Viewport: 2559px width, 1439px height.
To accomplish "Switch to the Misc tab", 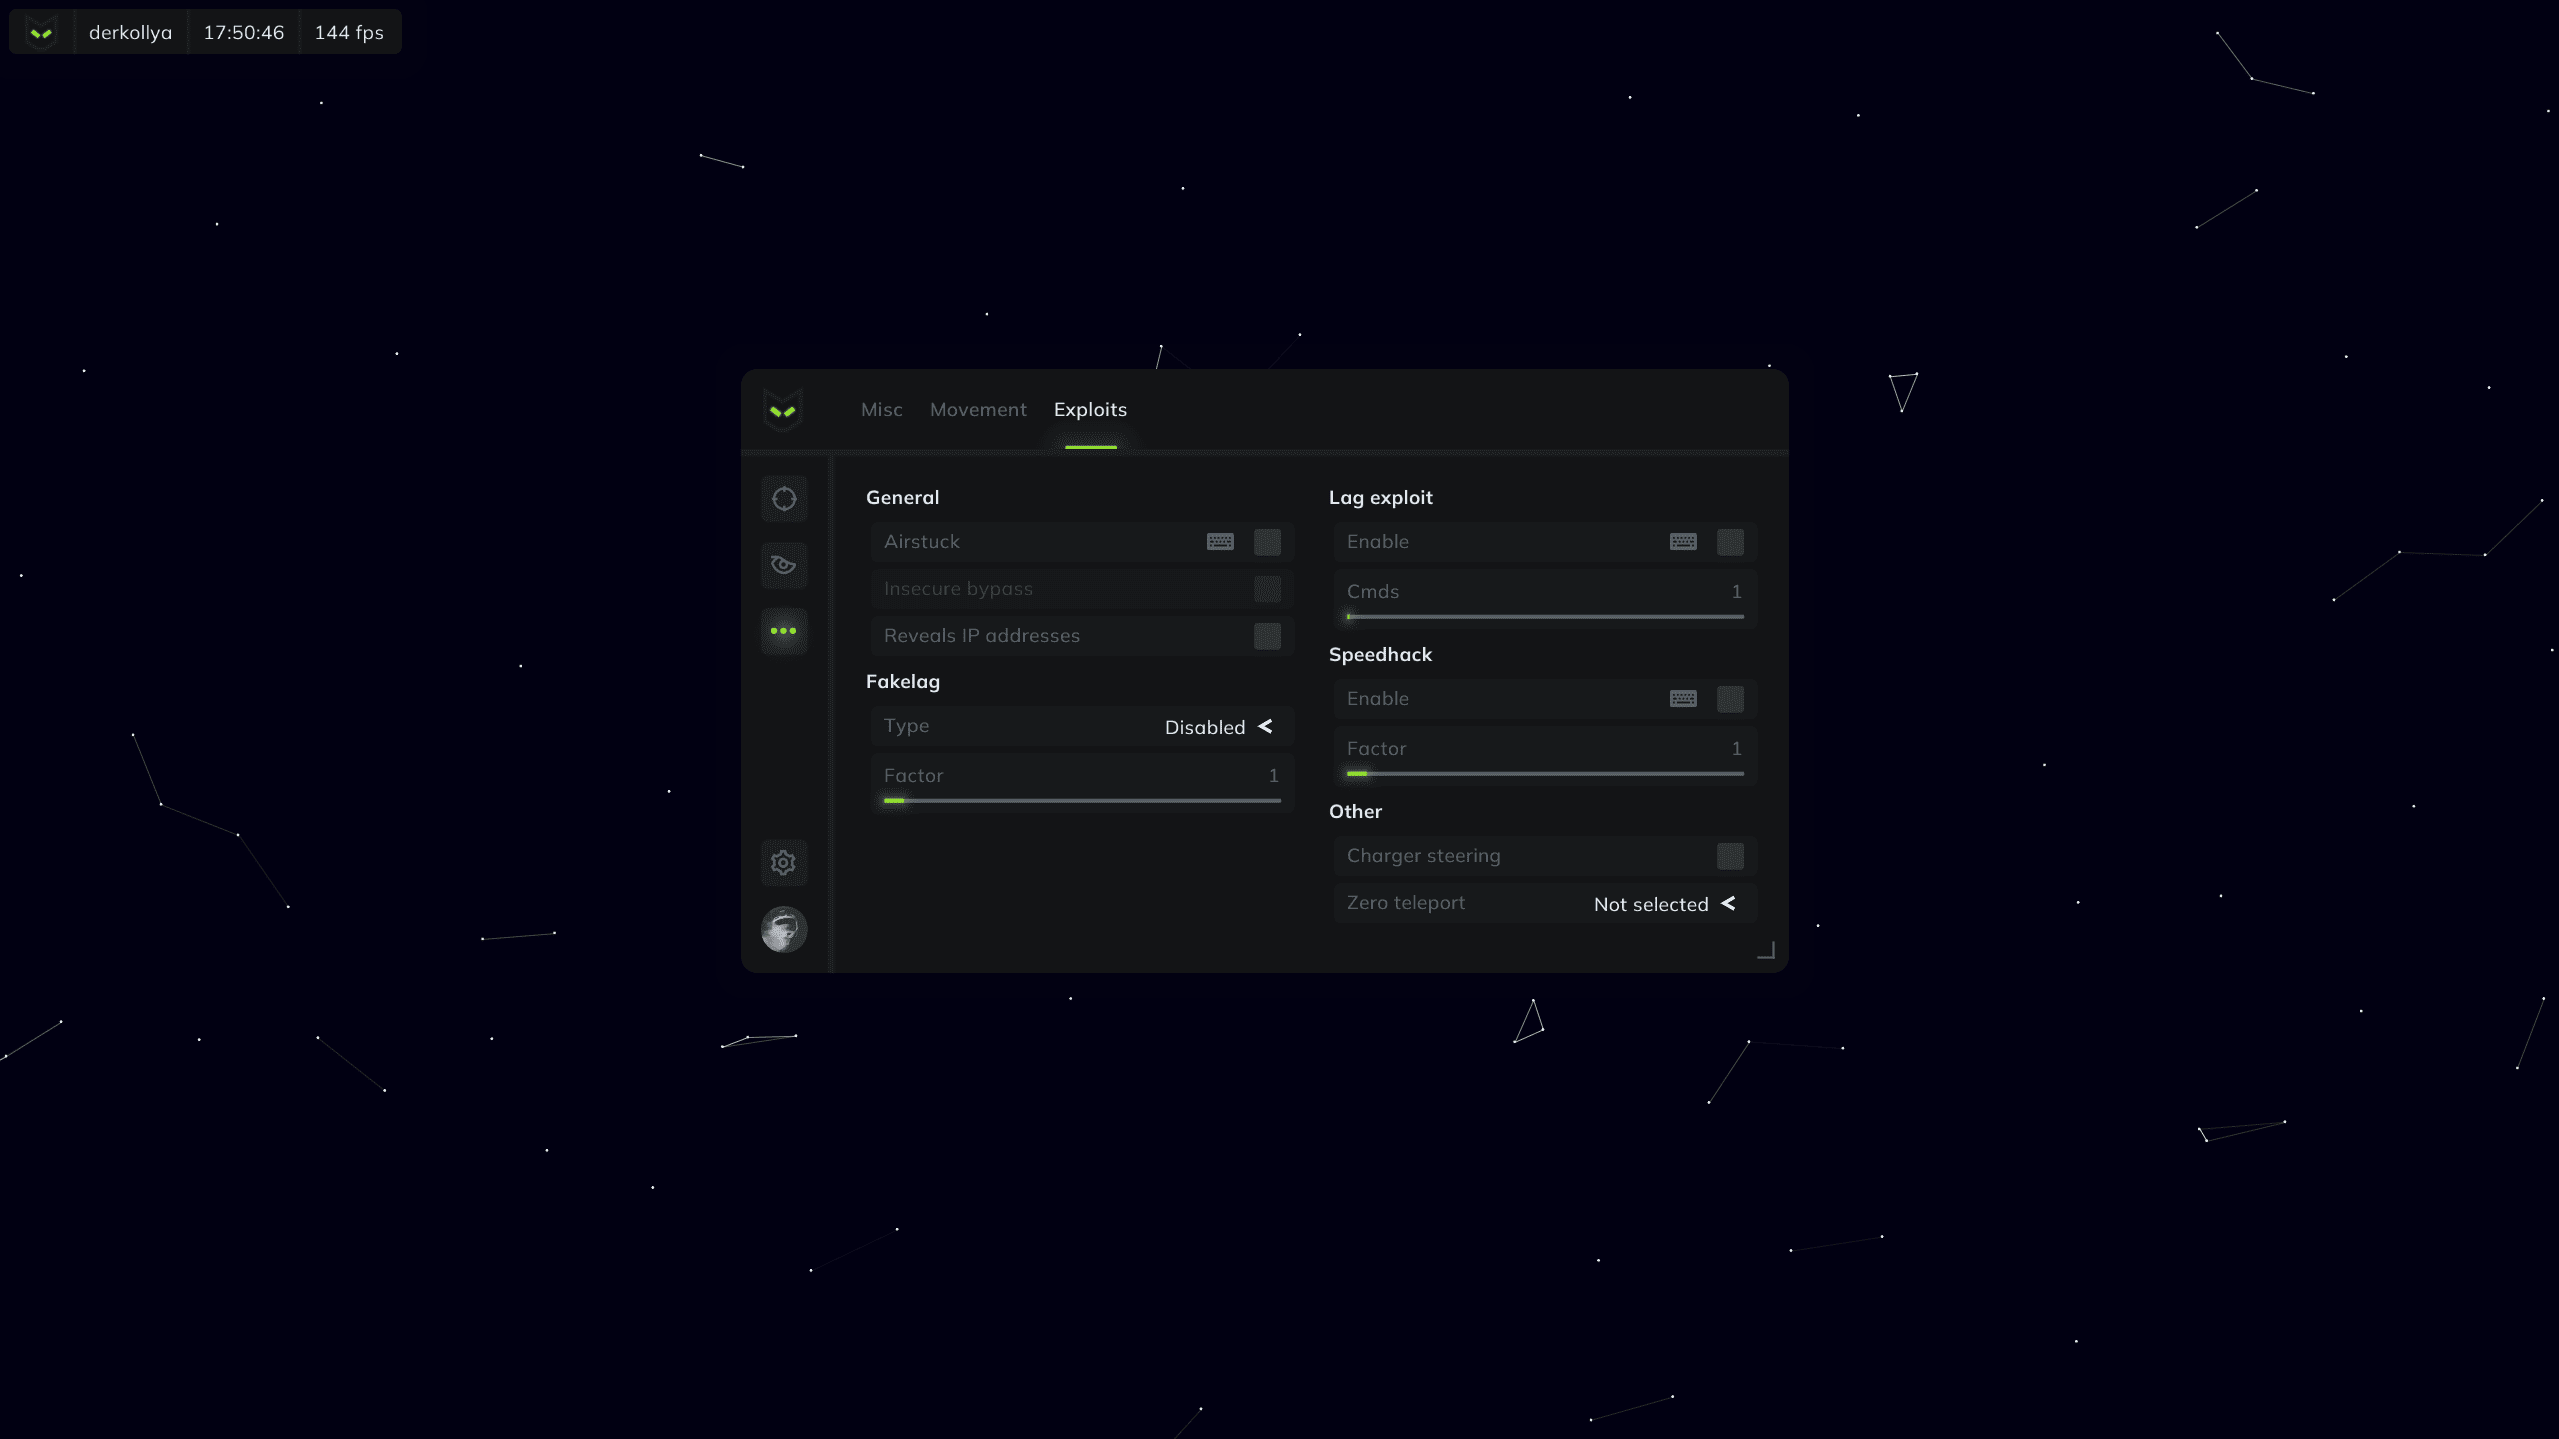I will click(x=881, y=410).
